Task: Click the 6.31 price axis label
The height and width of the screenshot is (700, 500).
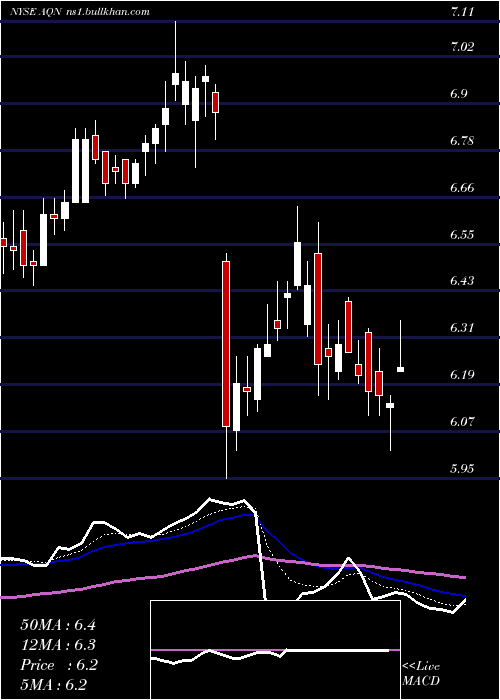Action: click(x=461, y=328)
